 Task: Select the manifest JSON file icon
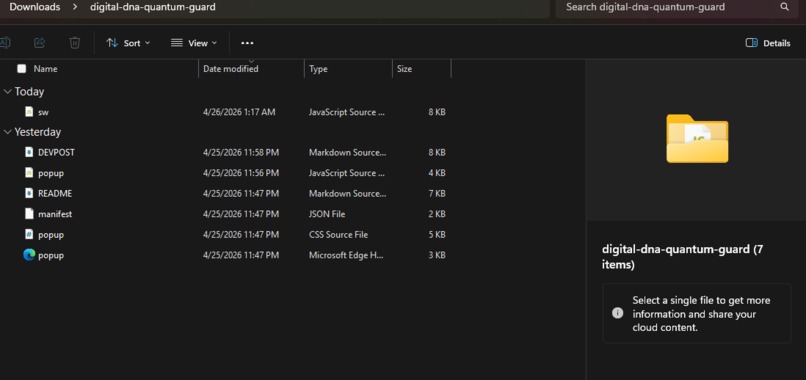pos(29,214)
